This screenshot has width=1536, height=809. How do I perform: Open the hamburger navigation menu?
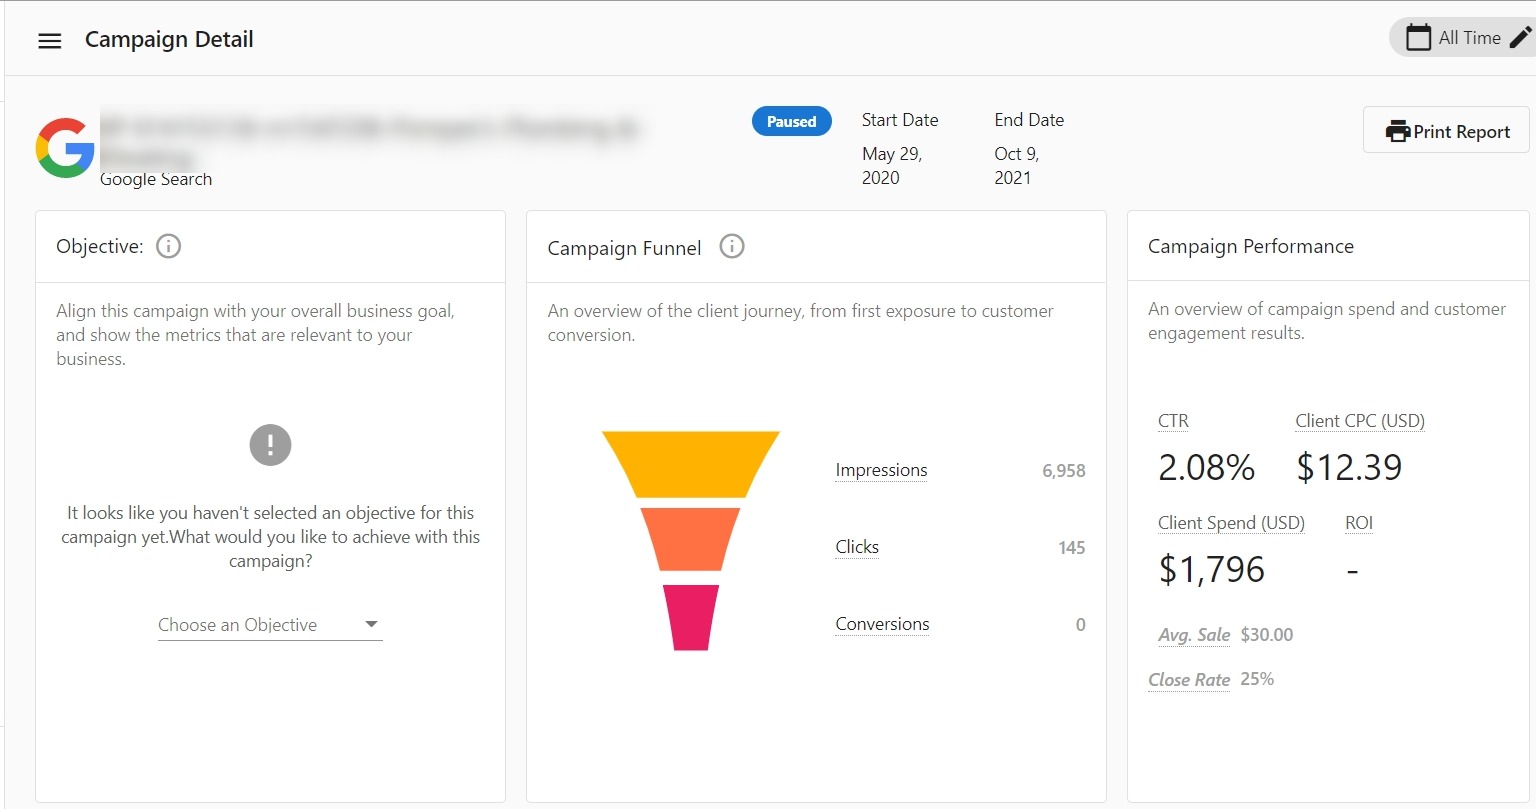tap(49, 40)
